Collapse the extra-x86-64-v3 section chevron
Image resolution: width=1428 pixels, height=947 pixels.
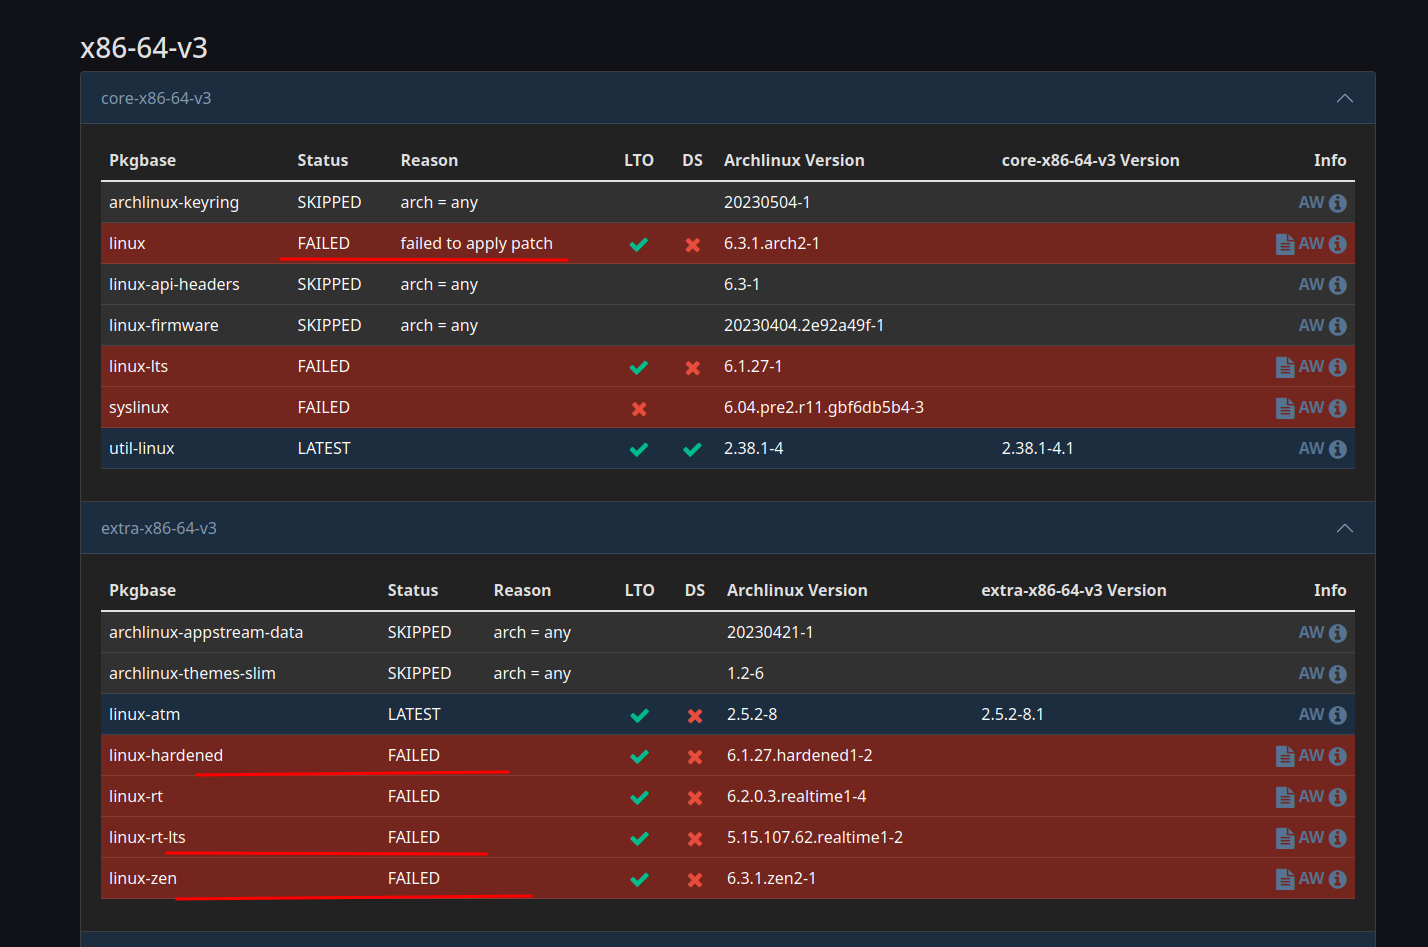(x=1345, y=528)
